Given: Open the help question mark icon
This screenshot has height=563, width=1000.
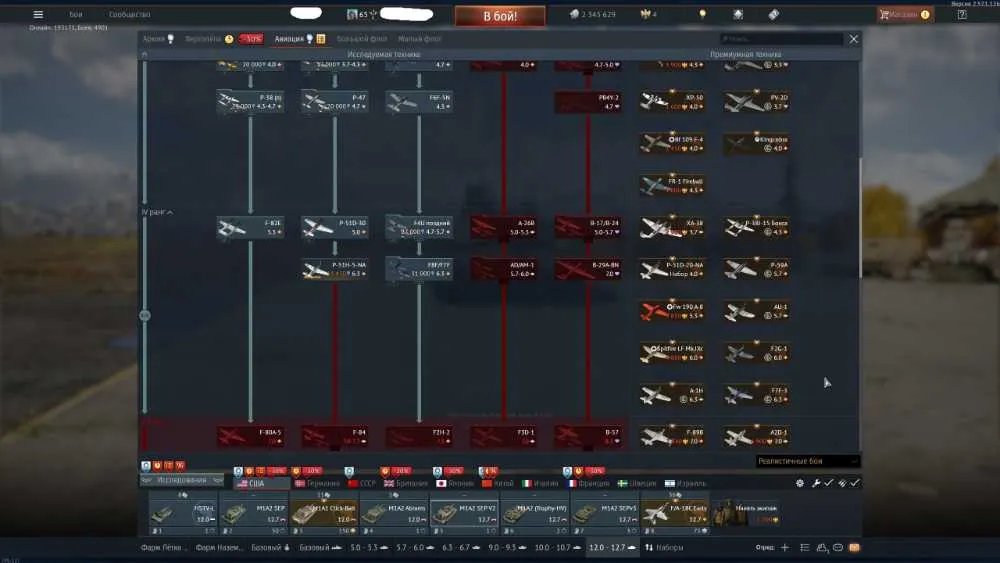Looking at the screenshot, I should tap(962, 14).
